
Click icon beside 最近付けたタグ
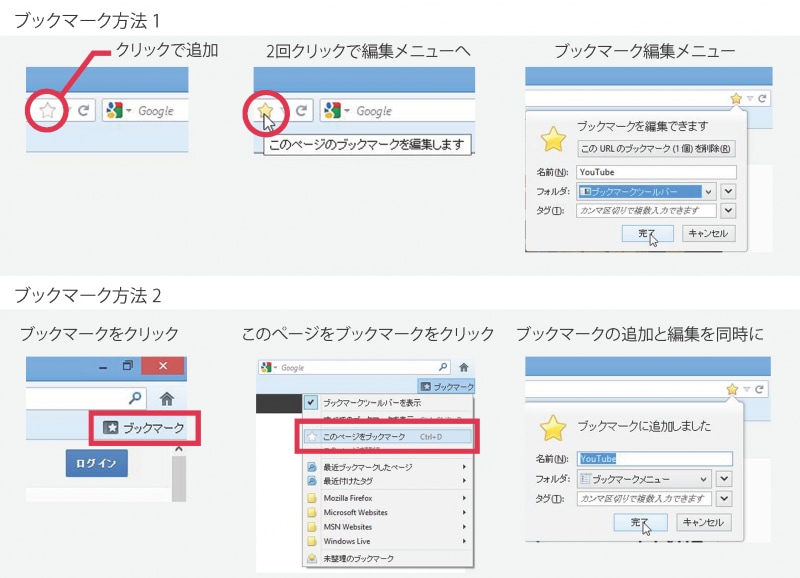[x=312, y=481]
